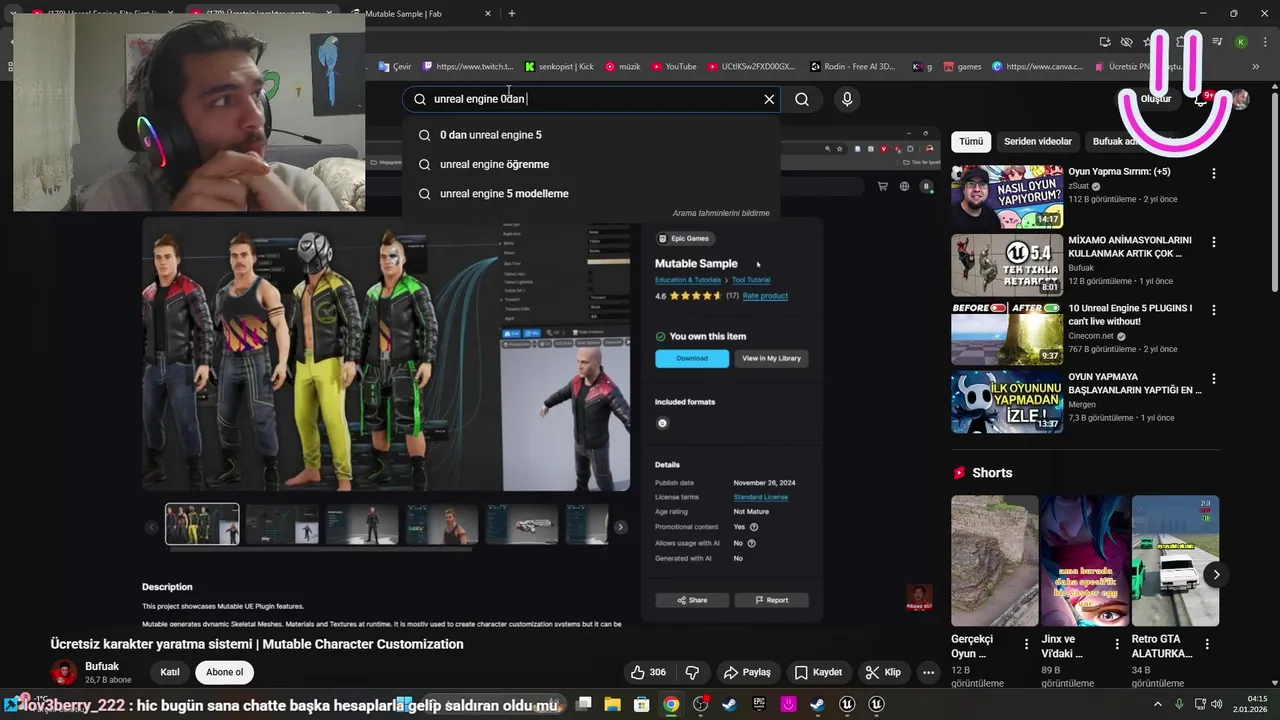
Task: Save the video with 'Kaydet'
Action: pos(820,672)
